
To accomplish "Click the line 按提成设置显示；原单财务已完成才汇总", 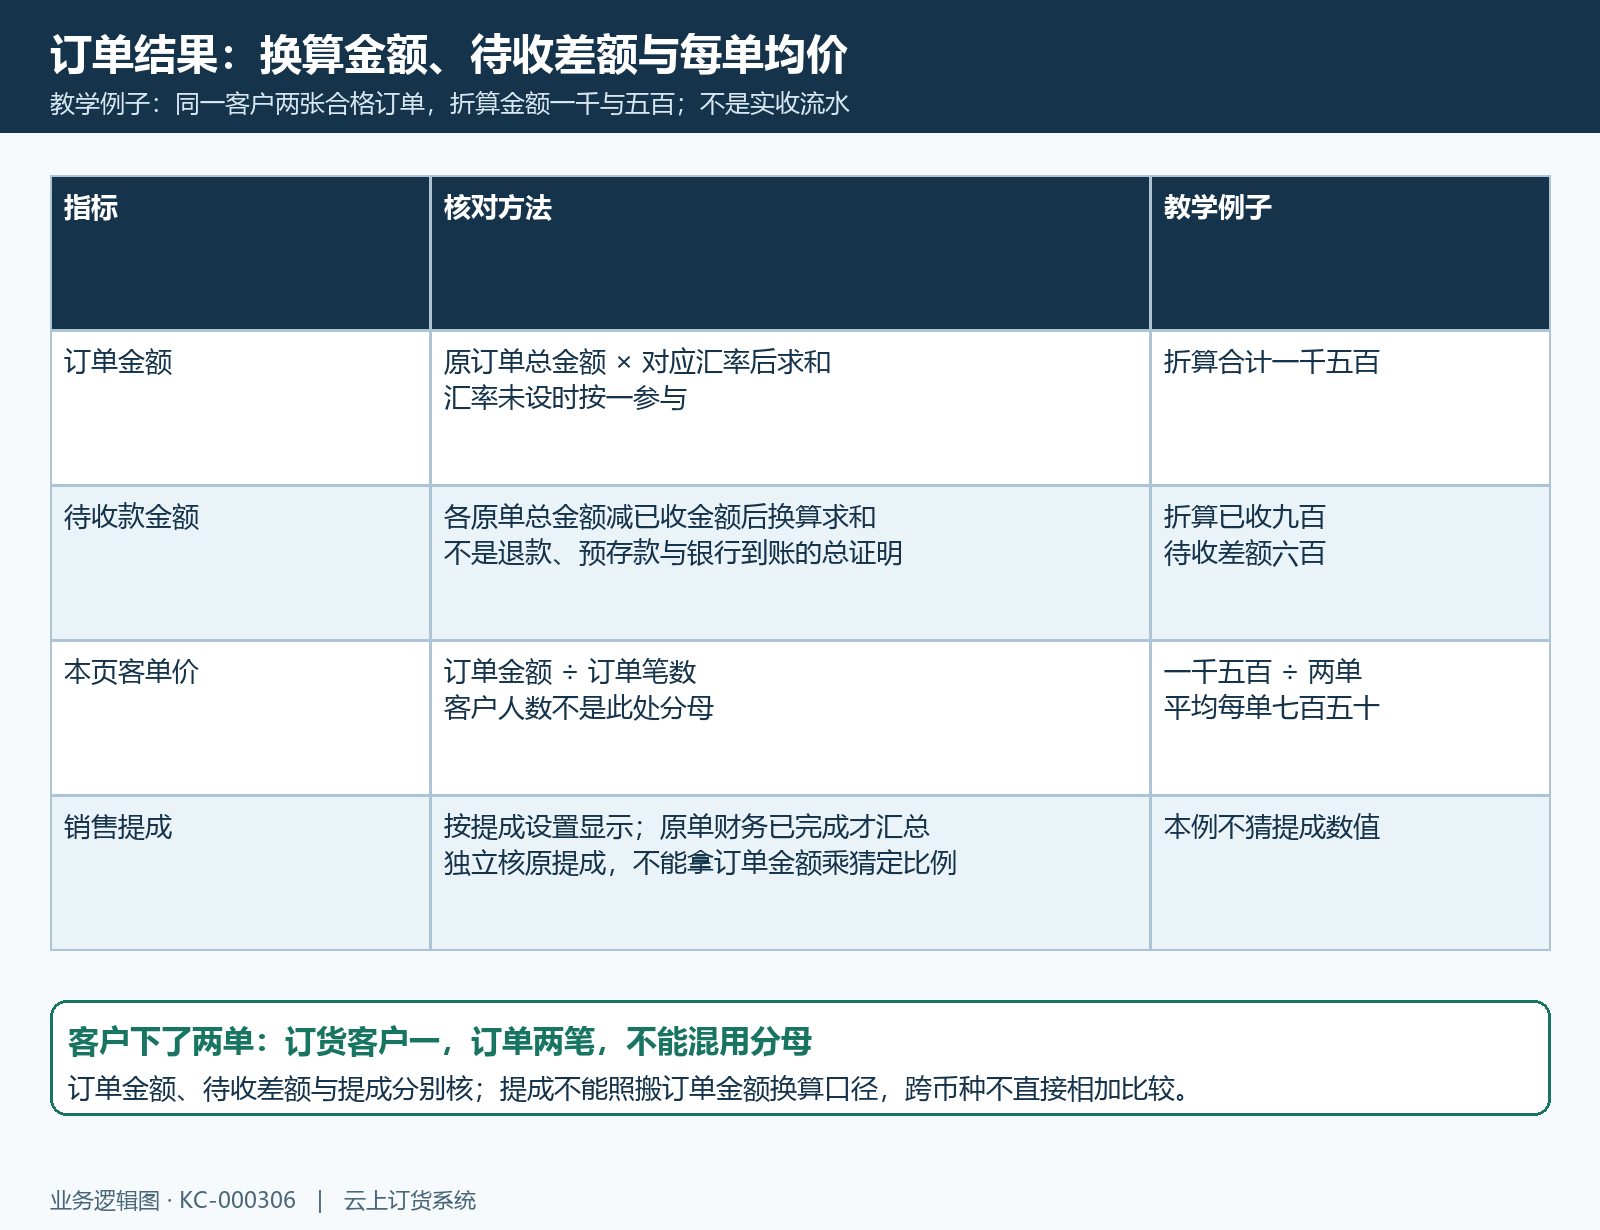I will (687, 827).
